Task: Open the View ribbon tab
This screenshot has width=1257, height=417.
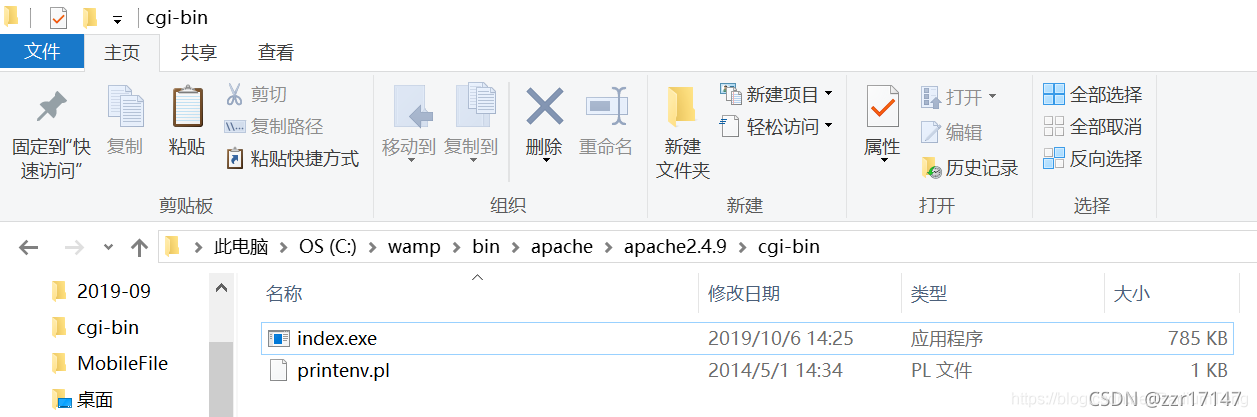Action: [276, 52]
